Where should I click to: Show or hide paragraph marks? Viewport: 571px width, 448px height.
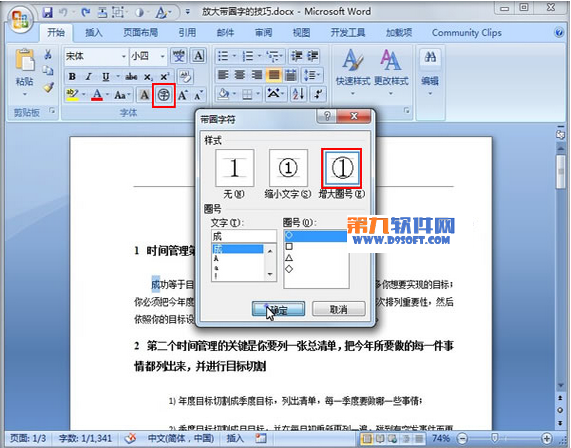(318, 95)
